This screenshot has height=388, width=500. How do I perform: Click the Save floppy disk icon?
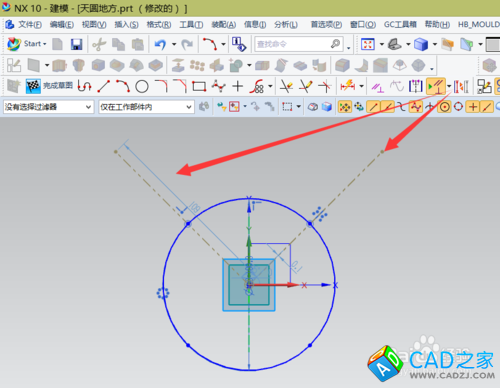(76, 44)
